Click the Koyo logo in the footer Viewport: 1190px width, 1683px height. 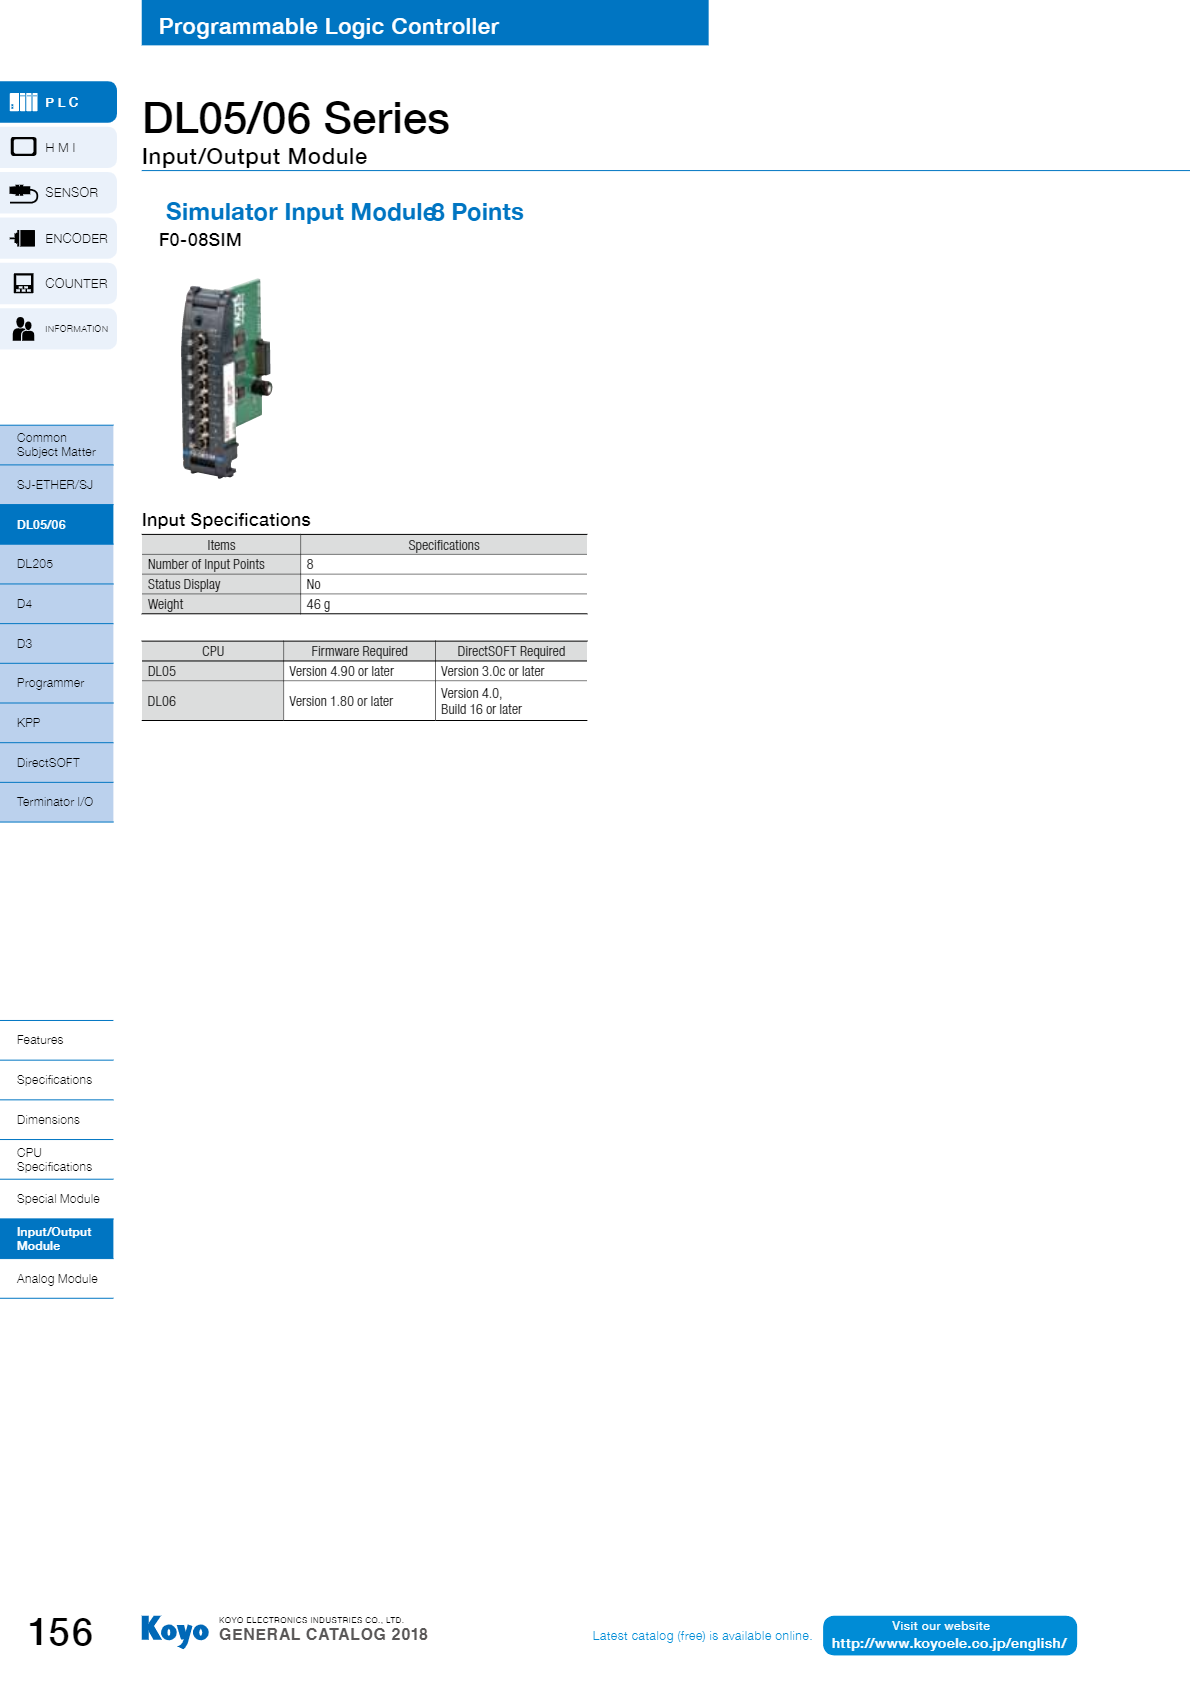pos(175,1631)
